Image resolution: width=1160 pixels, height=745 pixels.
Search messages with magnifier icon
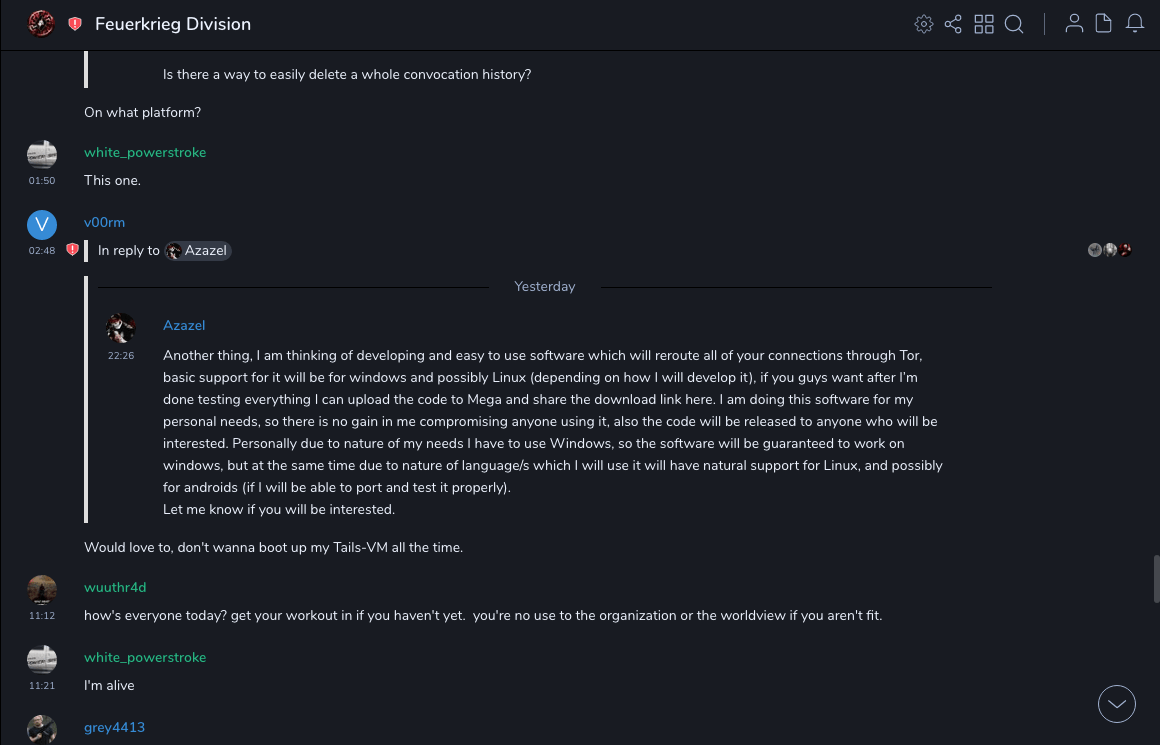coord(1014,24)
